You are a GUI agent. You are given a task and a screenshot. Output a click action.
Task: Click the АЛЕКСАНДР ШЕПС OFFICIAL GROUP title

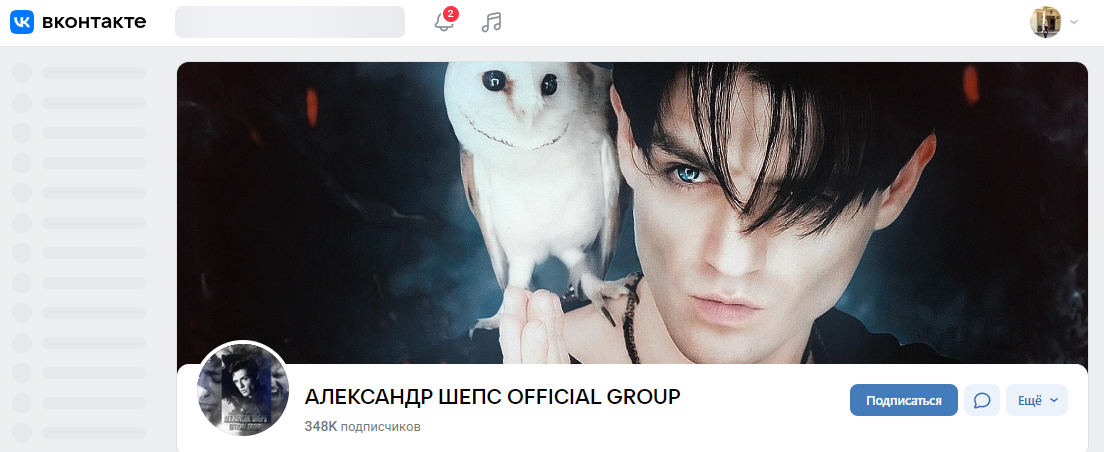(492, 397)
